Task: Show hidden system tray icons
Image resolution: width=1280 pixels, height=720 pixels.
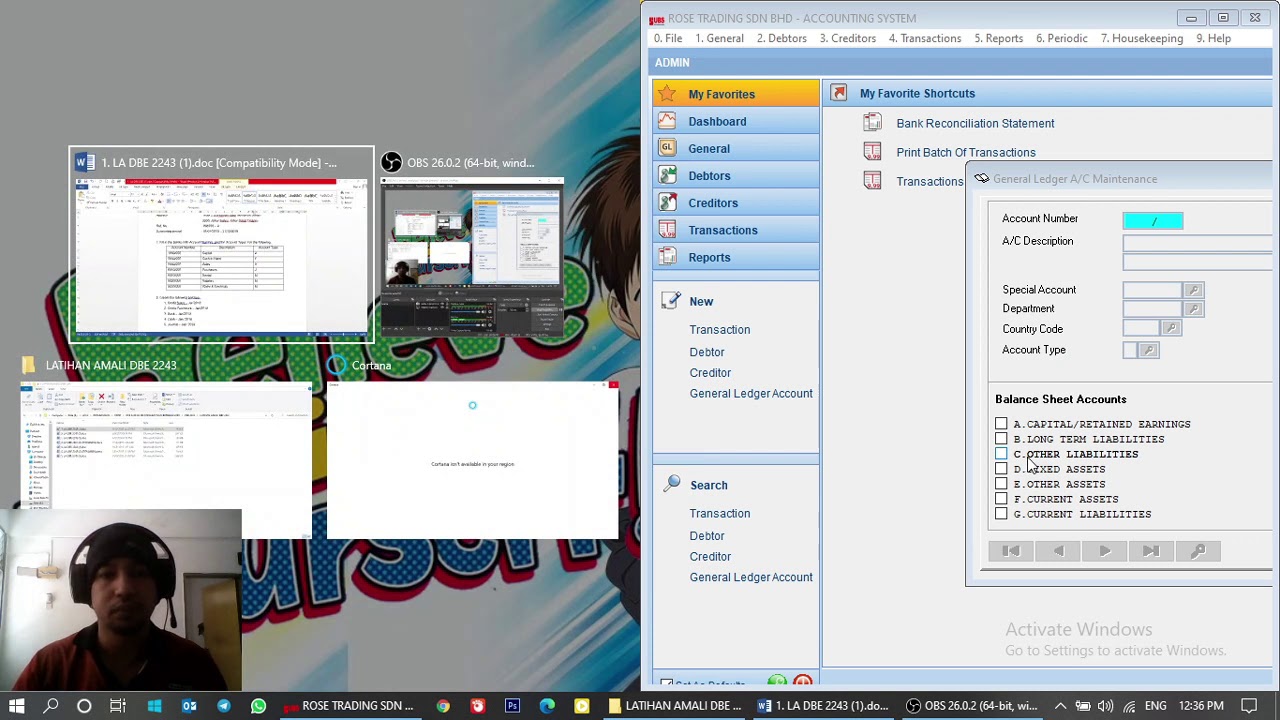Action: (1060, 706)
